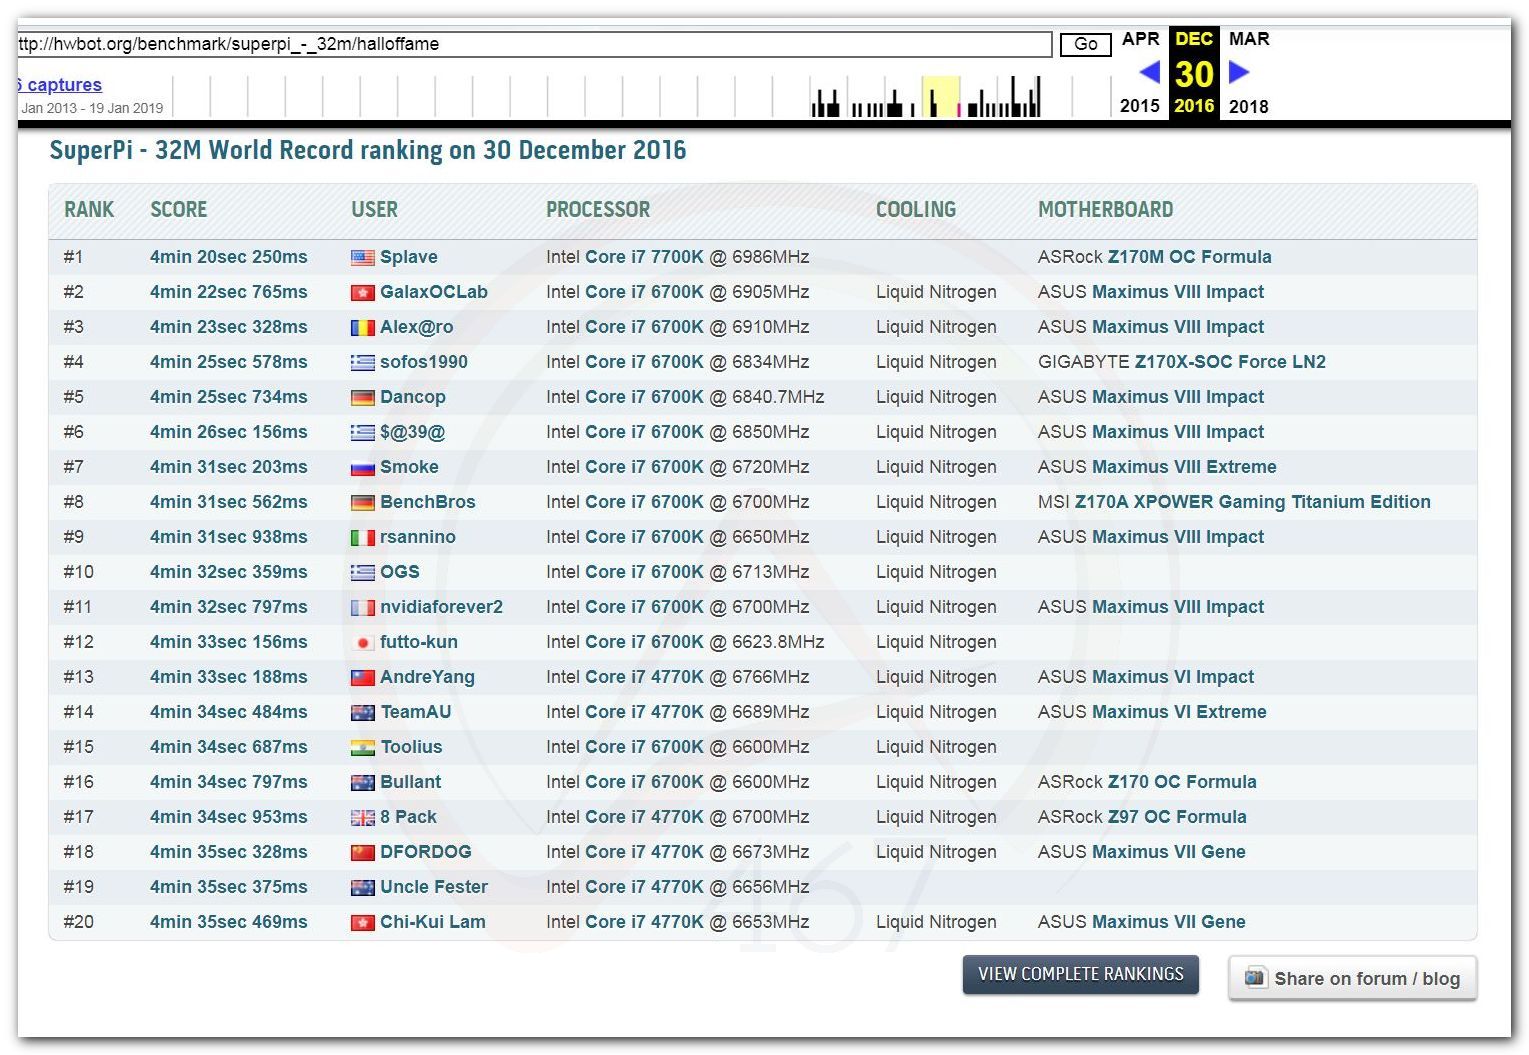Open View Complete Rankings
The height and width of the screenshot is (1055, 1529).
[x=1081, y=974]
